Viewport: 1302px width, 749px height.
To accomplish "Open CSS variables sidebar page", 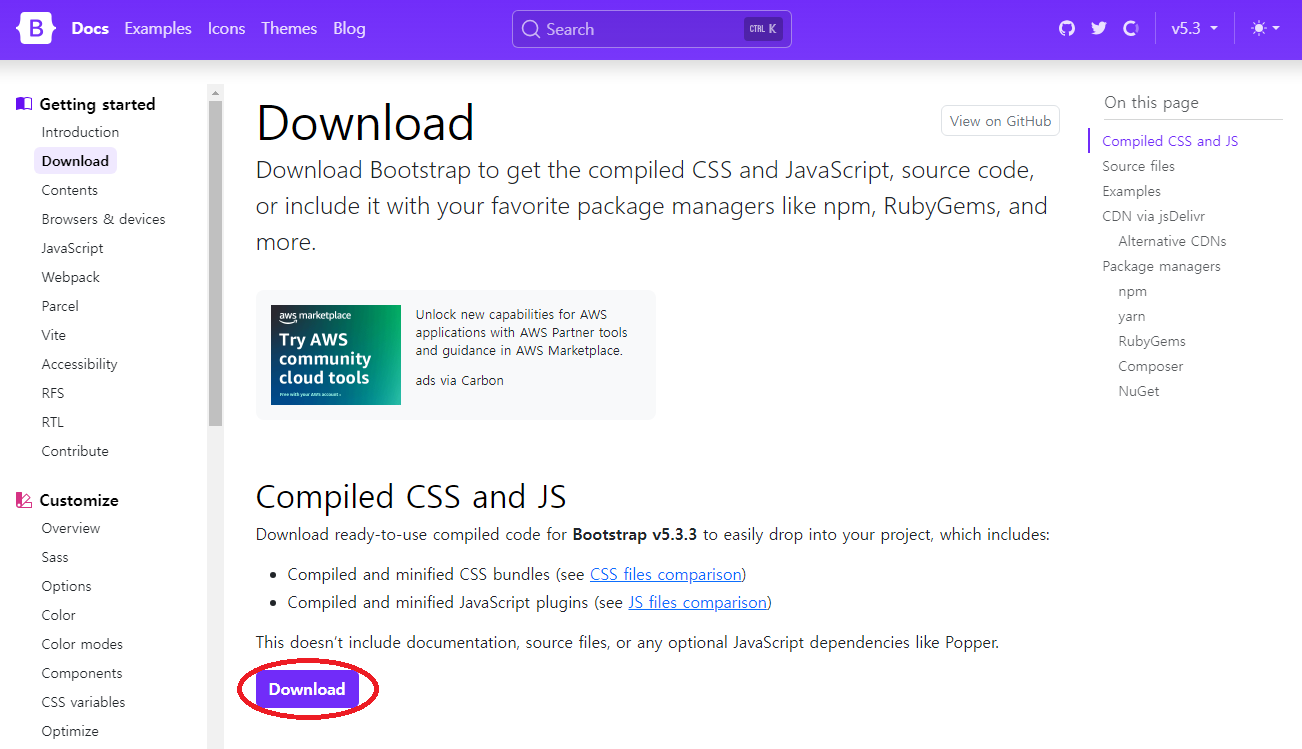I will click(83, 702).
